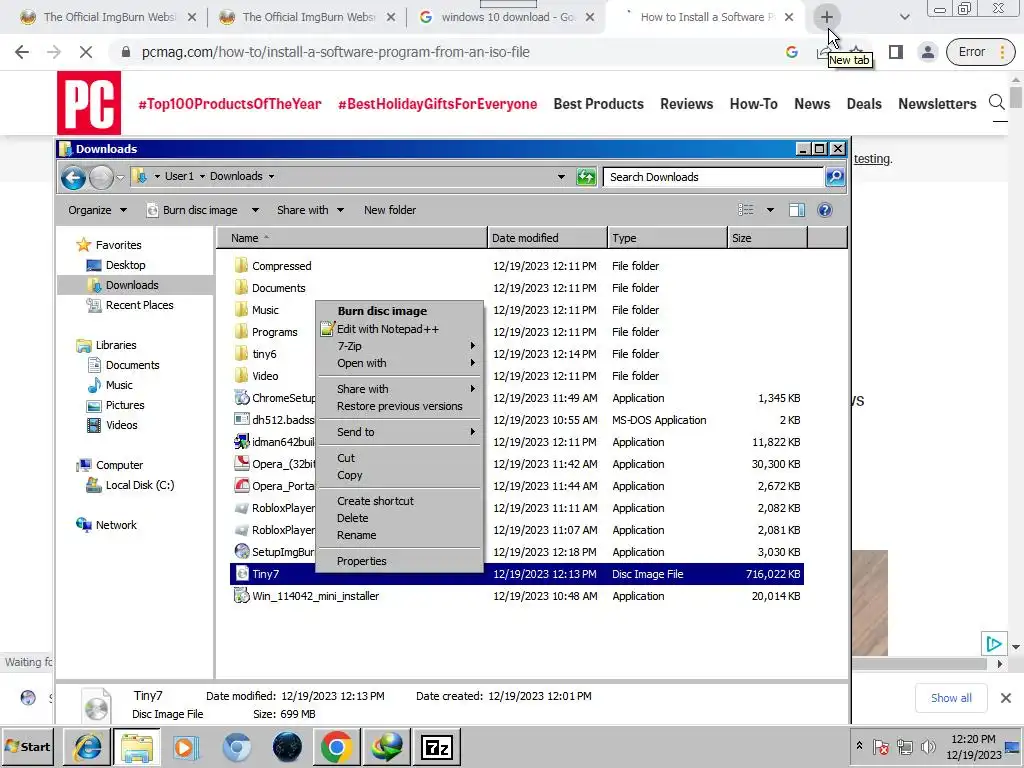Click the Internet Download Manager taskbar icon
Image resolution: width=1024 pixels, height=768 pixels.
click(387, 746)
